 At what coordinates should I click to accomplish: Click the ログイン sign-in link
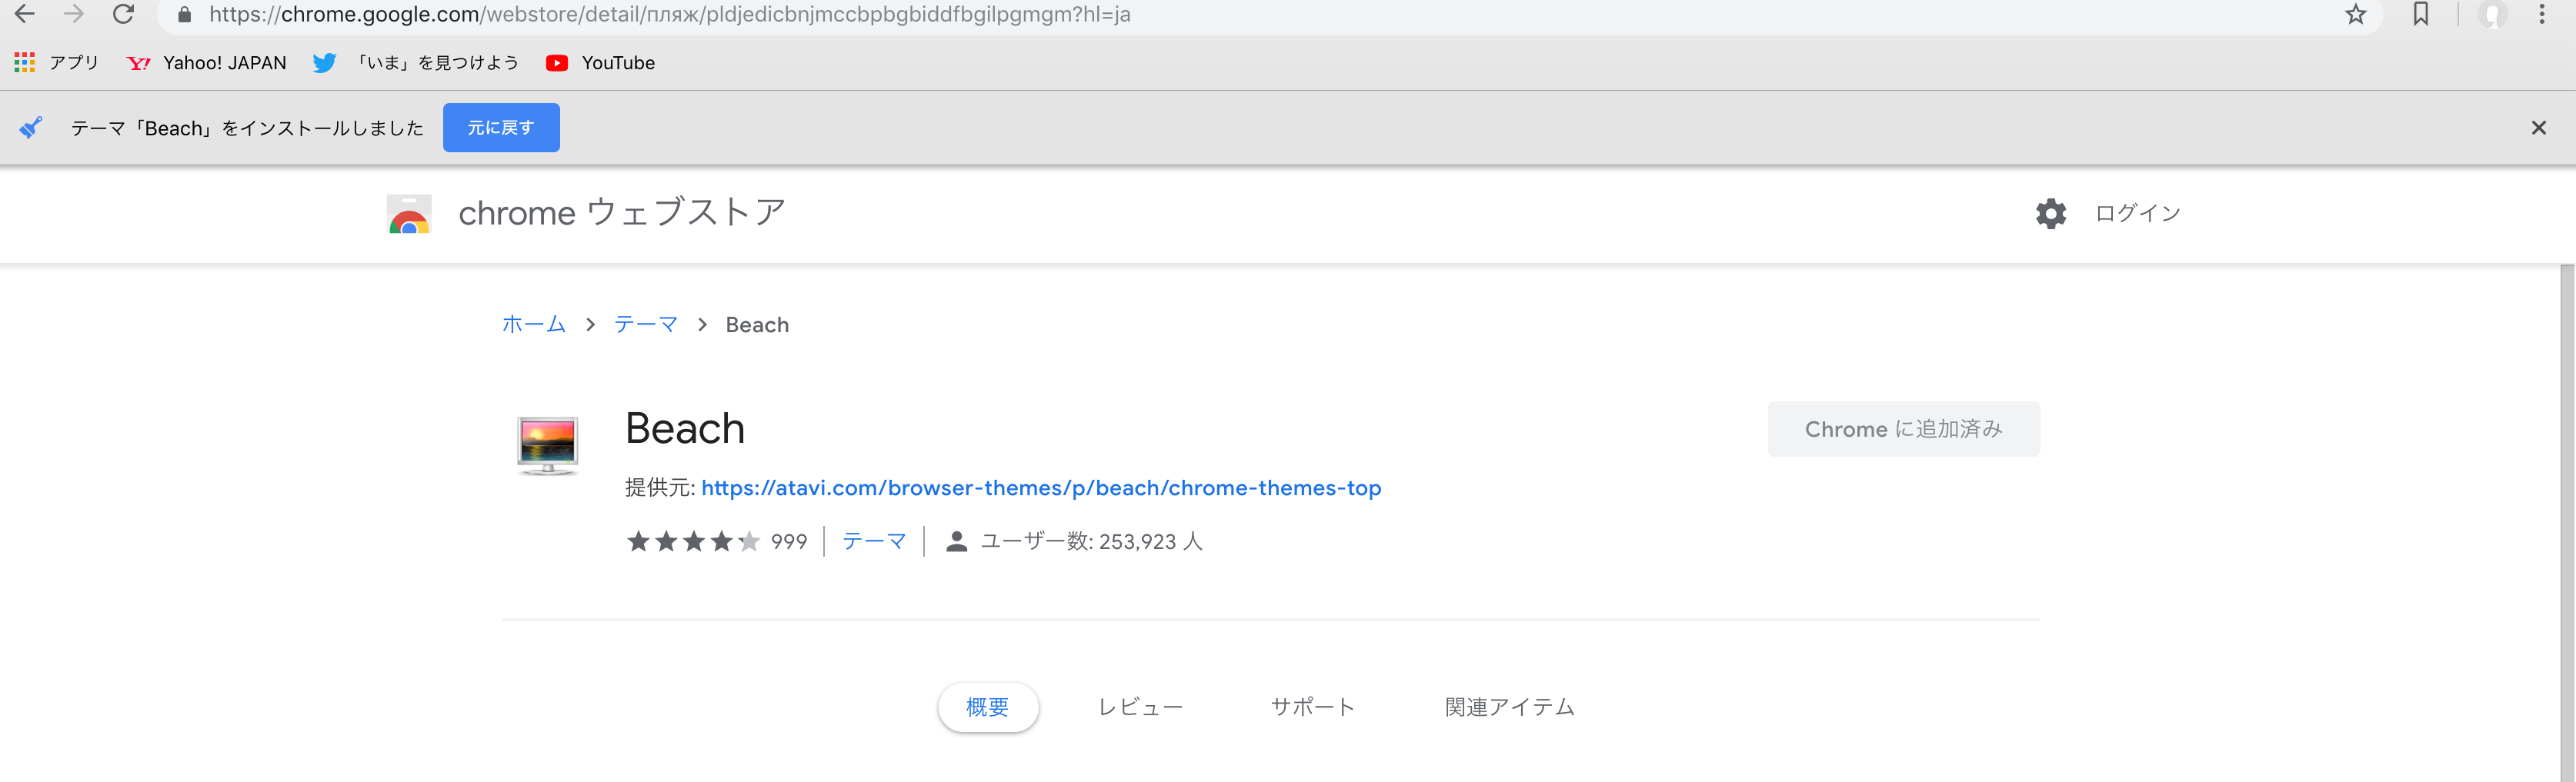point(2138,213)
